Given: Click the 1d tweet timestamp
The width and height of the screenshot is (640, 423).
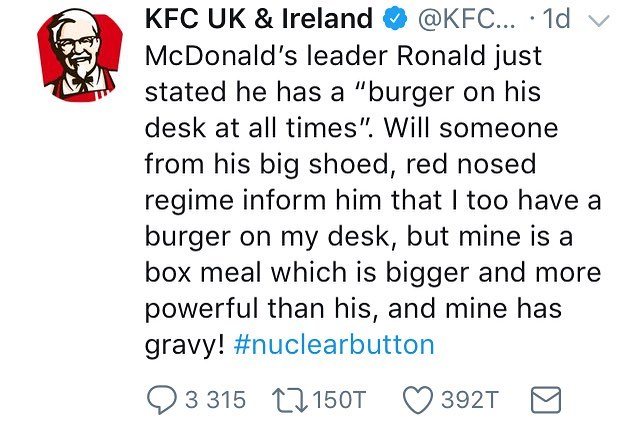Looking at the screenshot, I should click(556, 19).
